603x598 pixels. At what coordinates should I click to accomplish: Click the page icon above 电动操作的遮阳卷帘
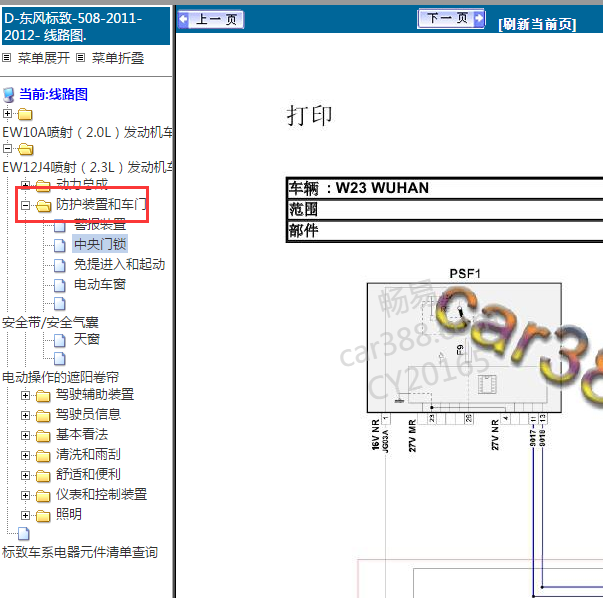[x=60, y=359]
